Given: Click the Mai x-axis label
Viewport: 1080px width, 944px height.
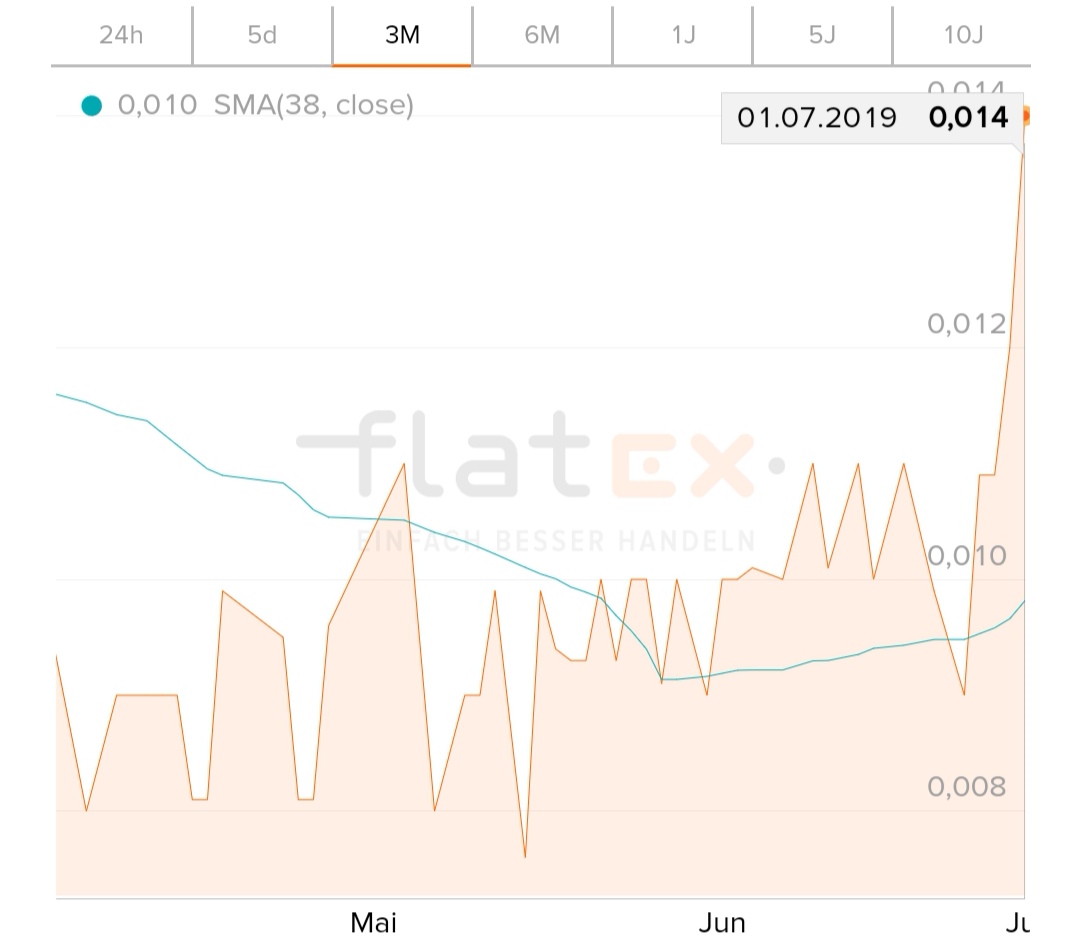Looking at the screenshot, I should [374, 922].
